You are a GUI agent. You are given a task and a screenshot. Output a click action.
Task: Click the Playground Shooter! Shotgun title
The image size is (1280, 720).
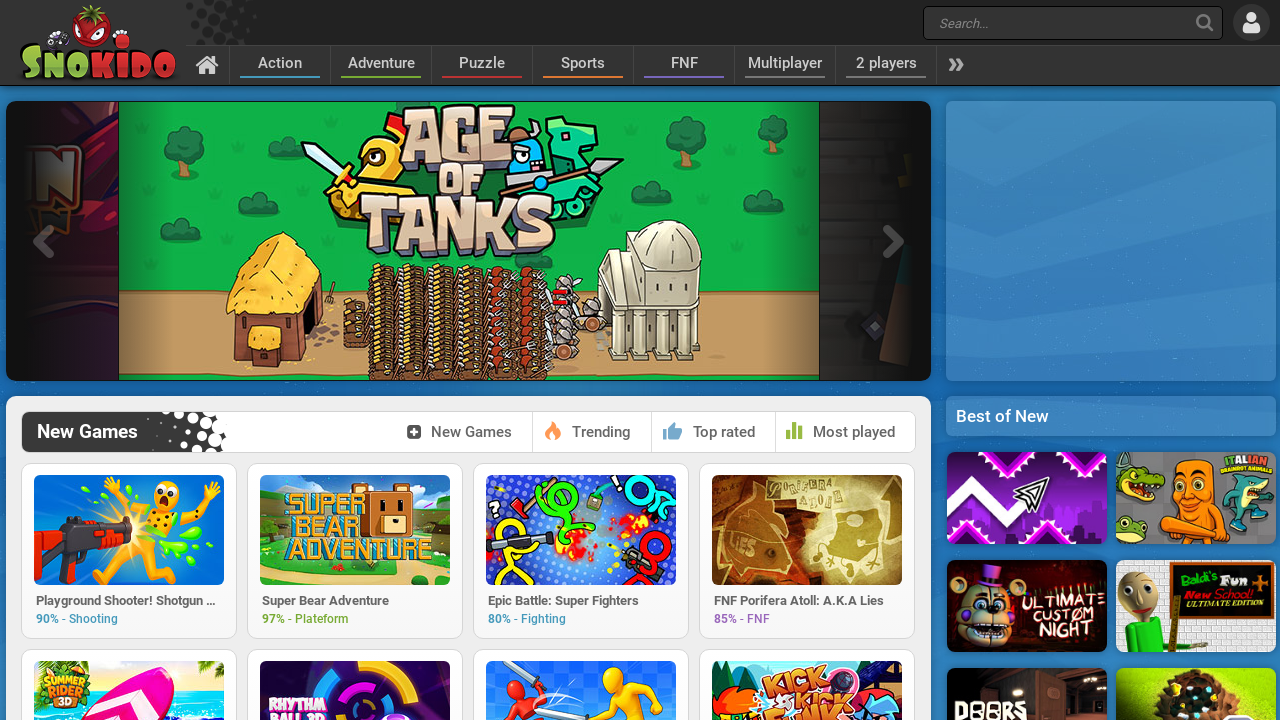click(126, 601)
